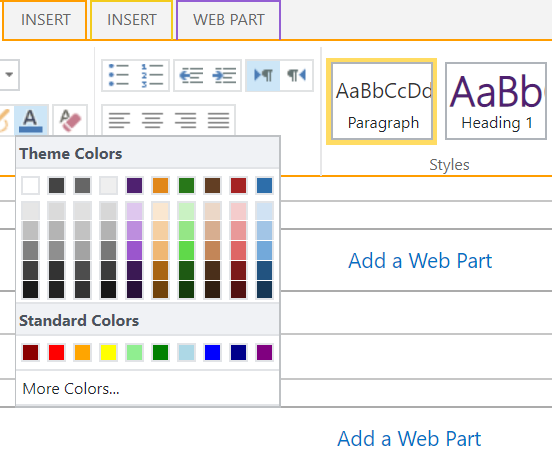
Task: Choose standard color yellow
Action: 108,352
